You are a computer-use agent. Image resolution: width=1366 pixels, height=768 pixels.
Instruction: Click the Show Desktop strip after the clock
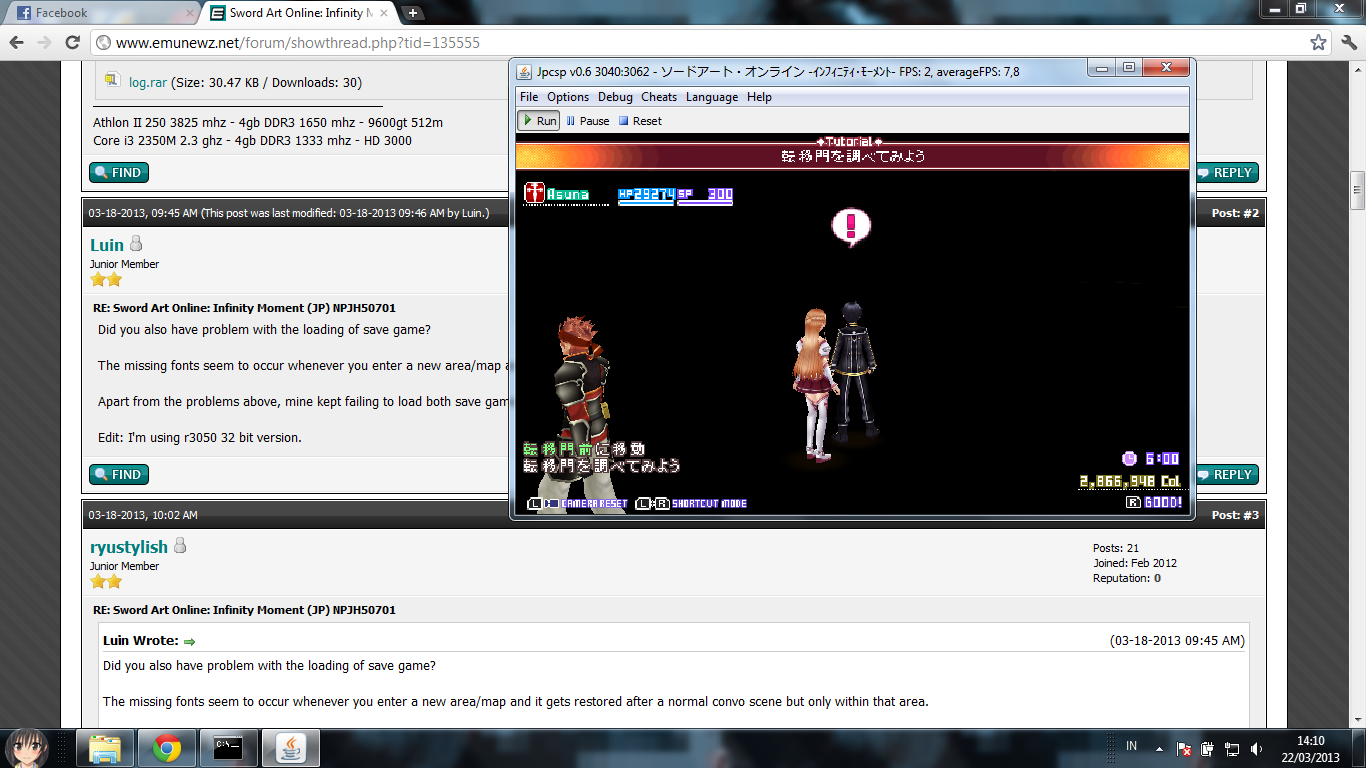click(1359, 748)
